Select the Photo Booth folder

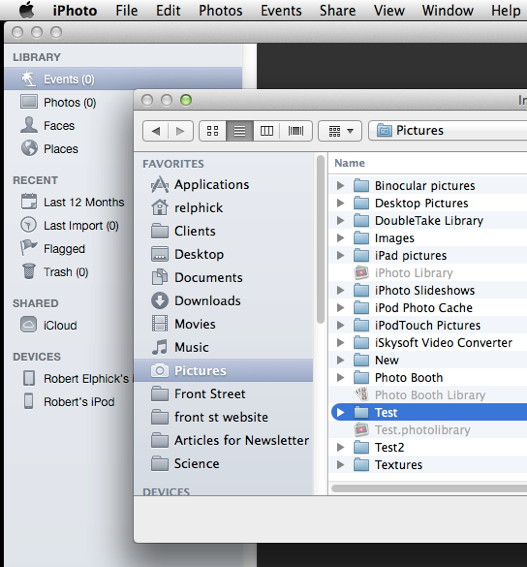pyautogui.click(x=428, y=378)
